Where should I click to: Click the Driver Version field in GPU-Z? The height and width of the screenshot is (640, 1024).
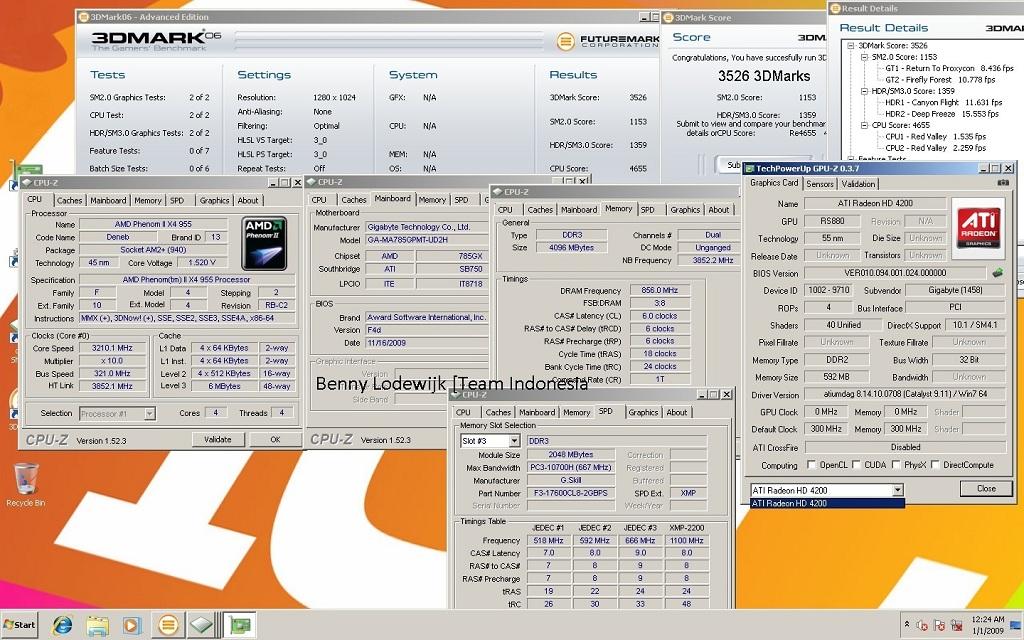point(905,394)
